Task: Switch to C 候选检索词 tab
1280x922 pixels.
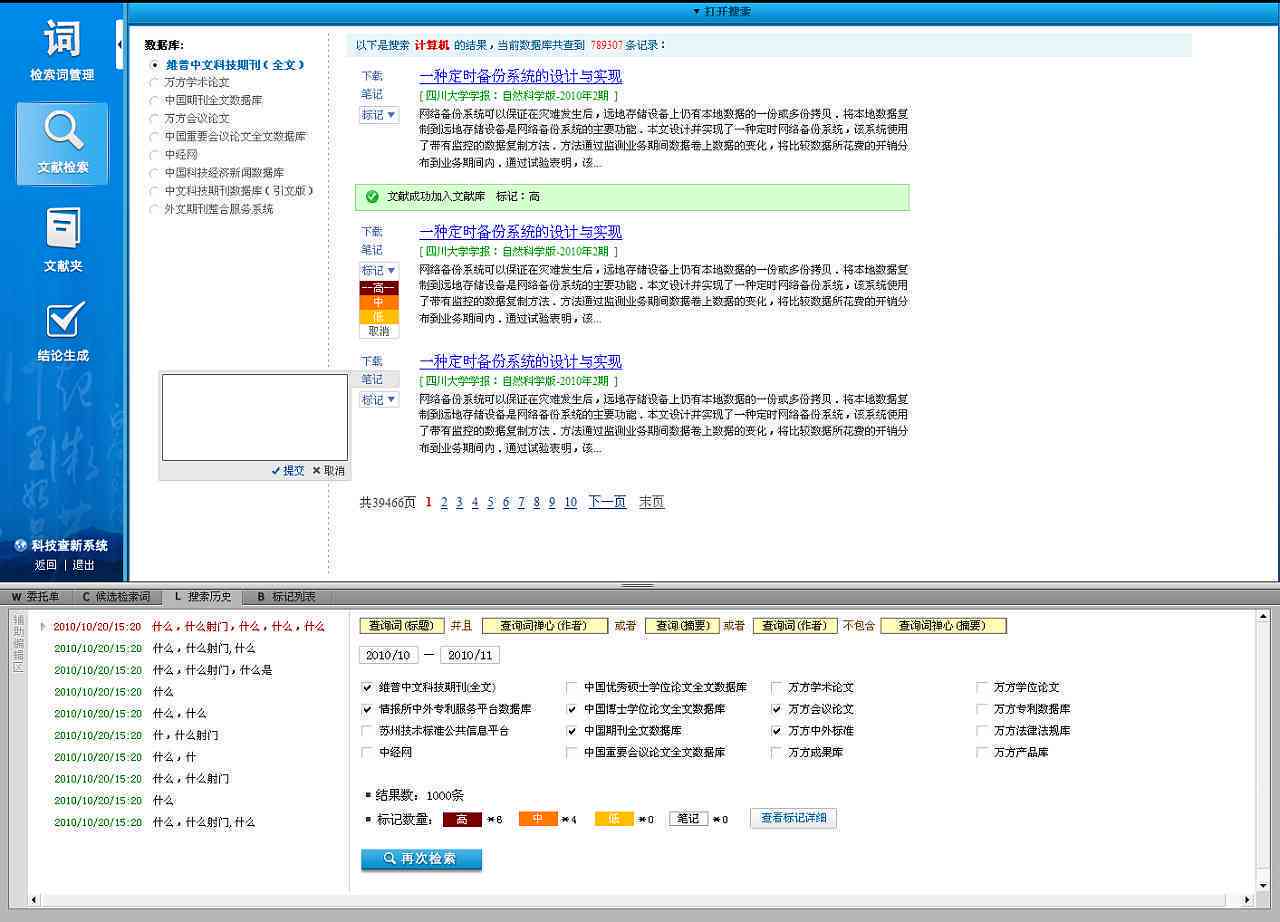Action: [116, 597]
